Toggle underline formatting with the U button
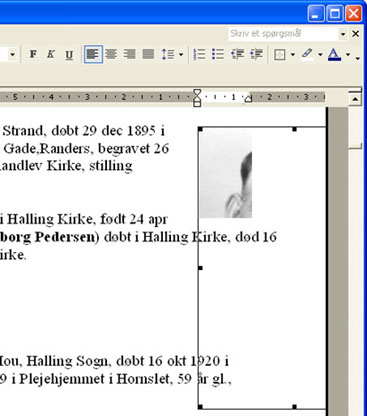Image resolution: width=367 pixels, height=416 pixels. coord(69,54)
